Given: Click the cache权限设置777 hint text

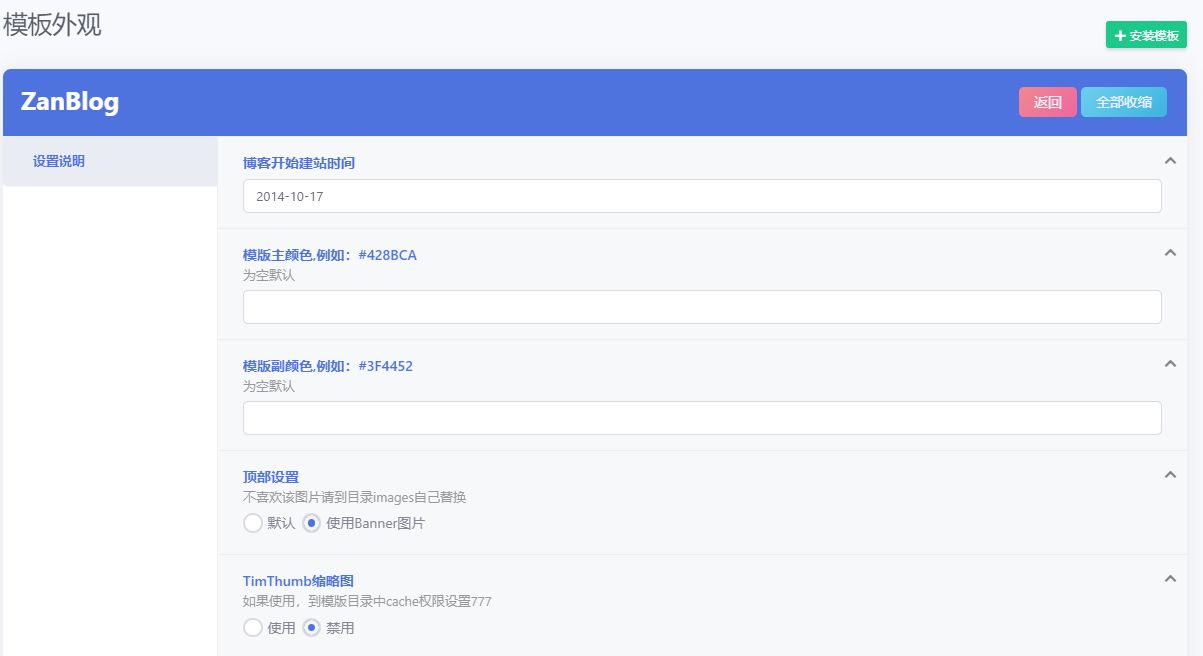Looking at the screenshot, I should click(x=367, y=602).
